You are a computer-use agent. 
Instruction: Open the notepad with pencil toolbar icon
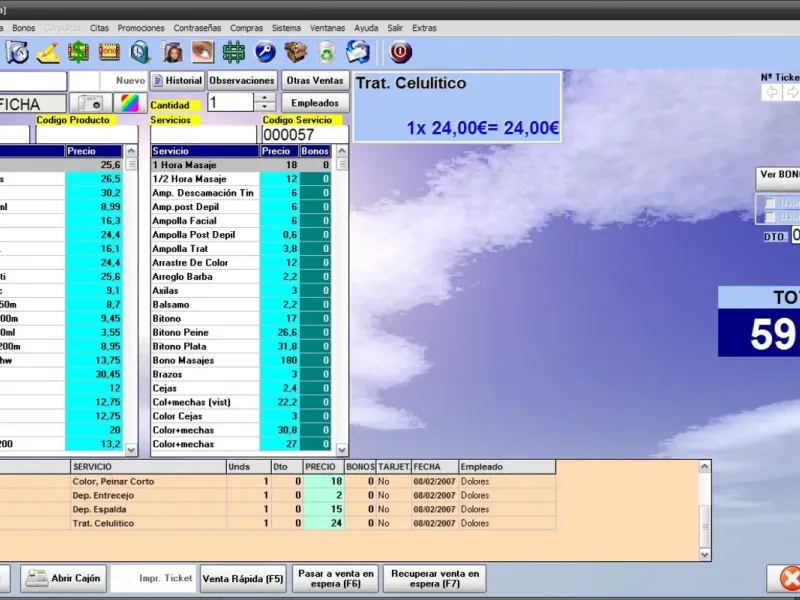tap(48, 52)
